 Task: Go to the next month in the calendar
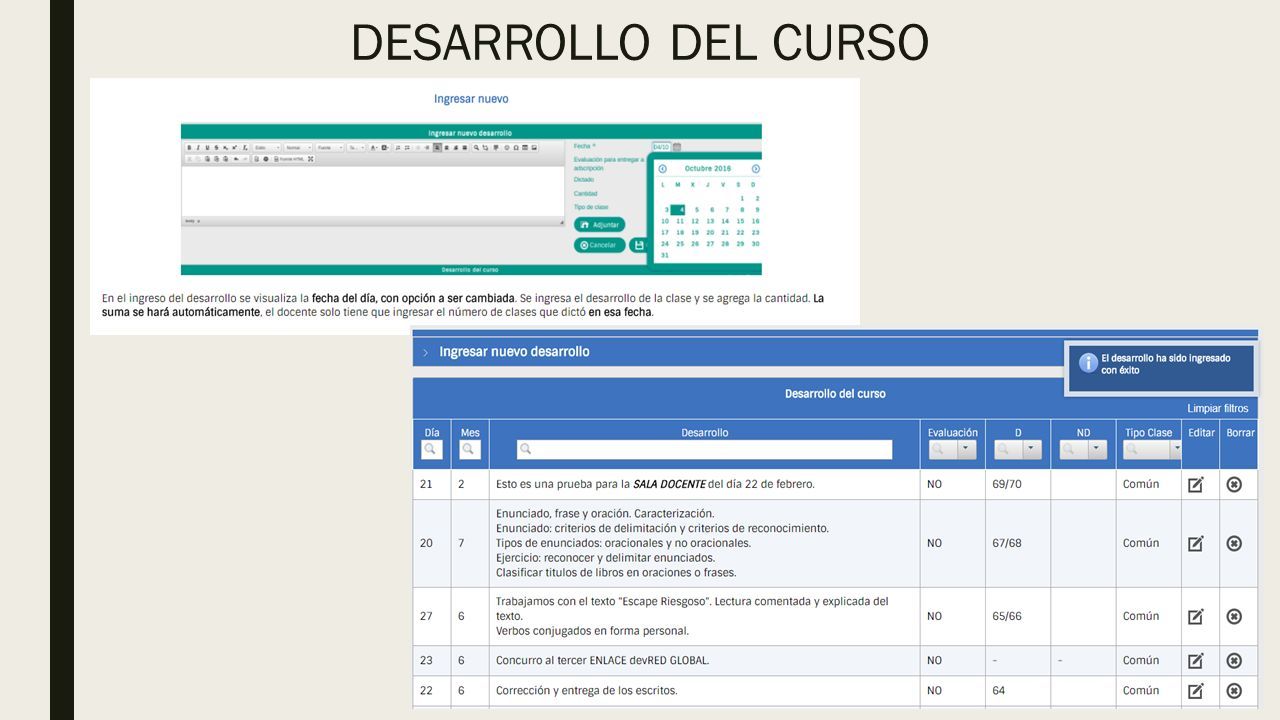(756, 168)
